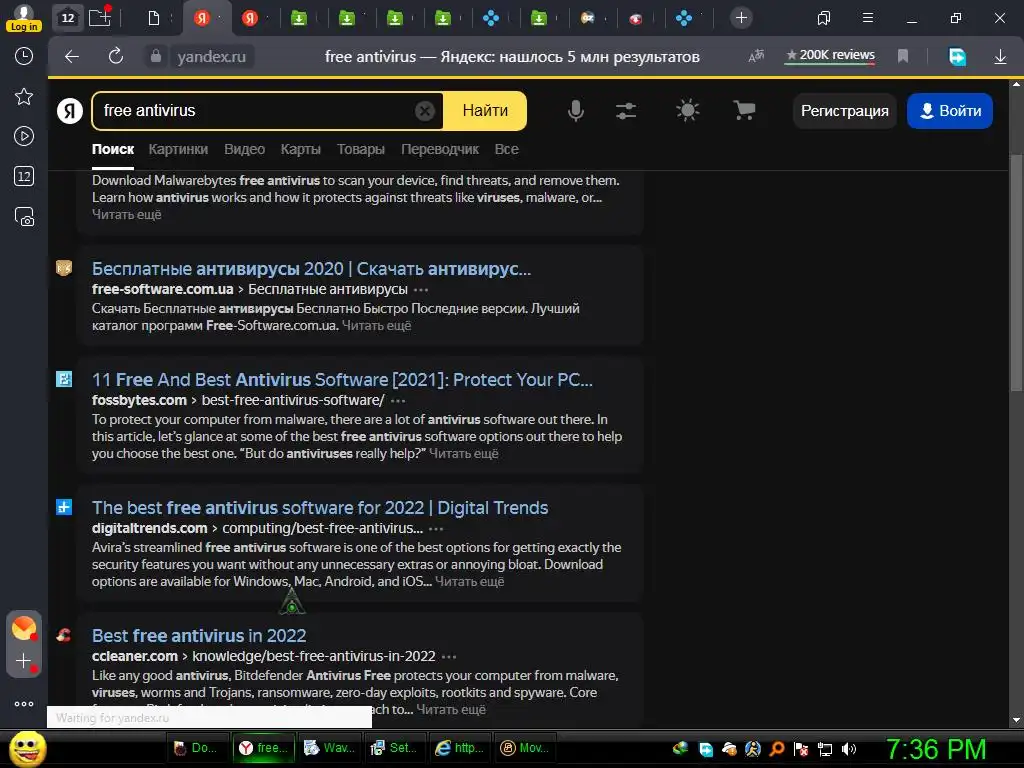Click the volume speaker tray icon
This screenshot has width=1024, height=768.
pos(849,749)
